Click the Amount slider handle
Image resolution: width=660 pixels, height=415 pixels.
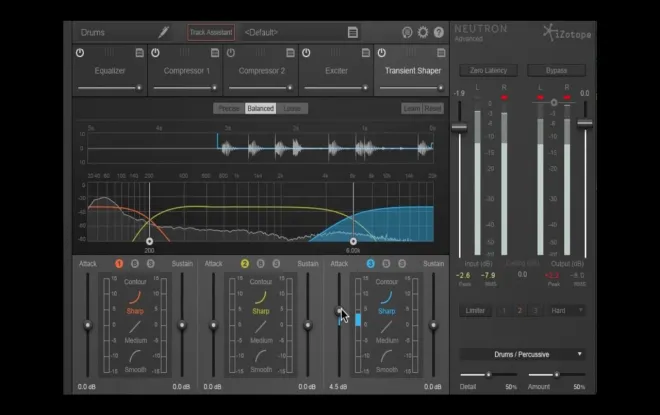[x=556, y=374]
